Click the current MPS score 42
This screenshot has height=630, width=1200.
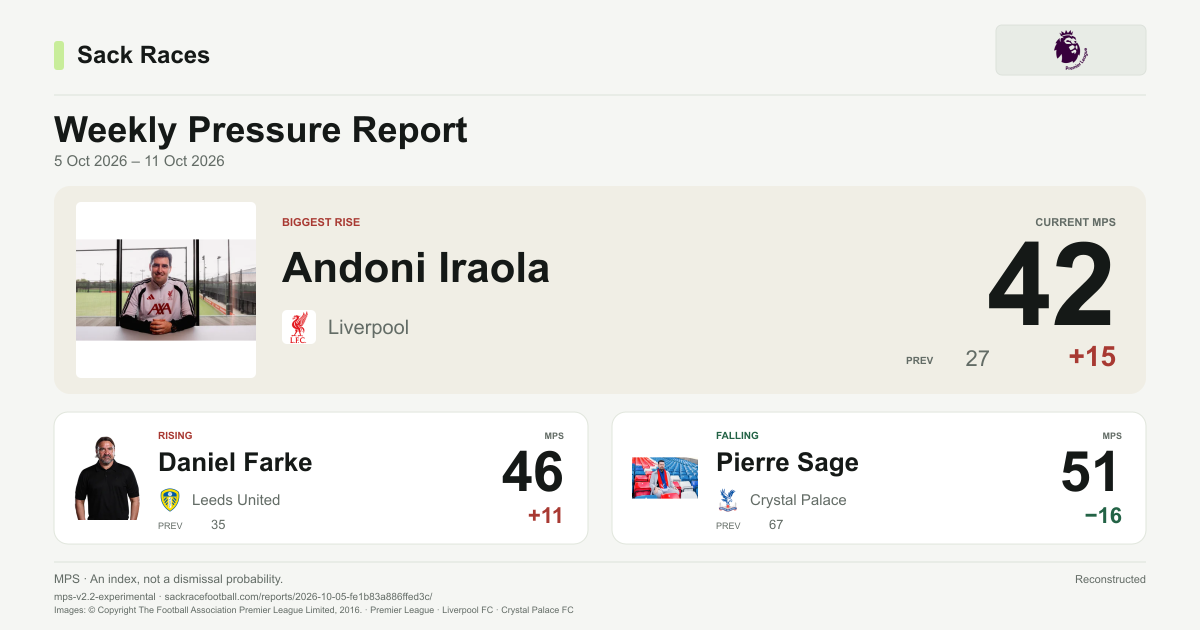click(x=1051, y=286)
